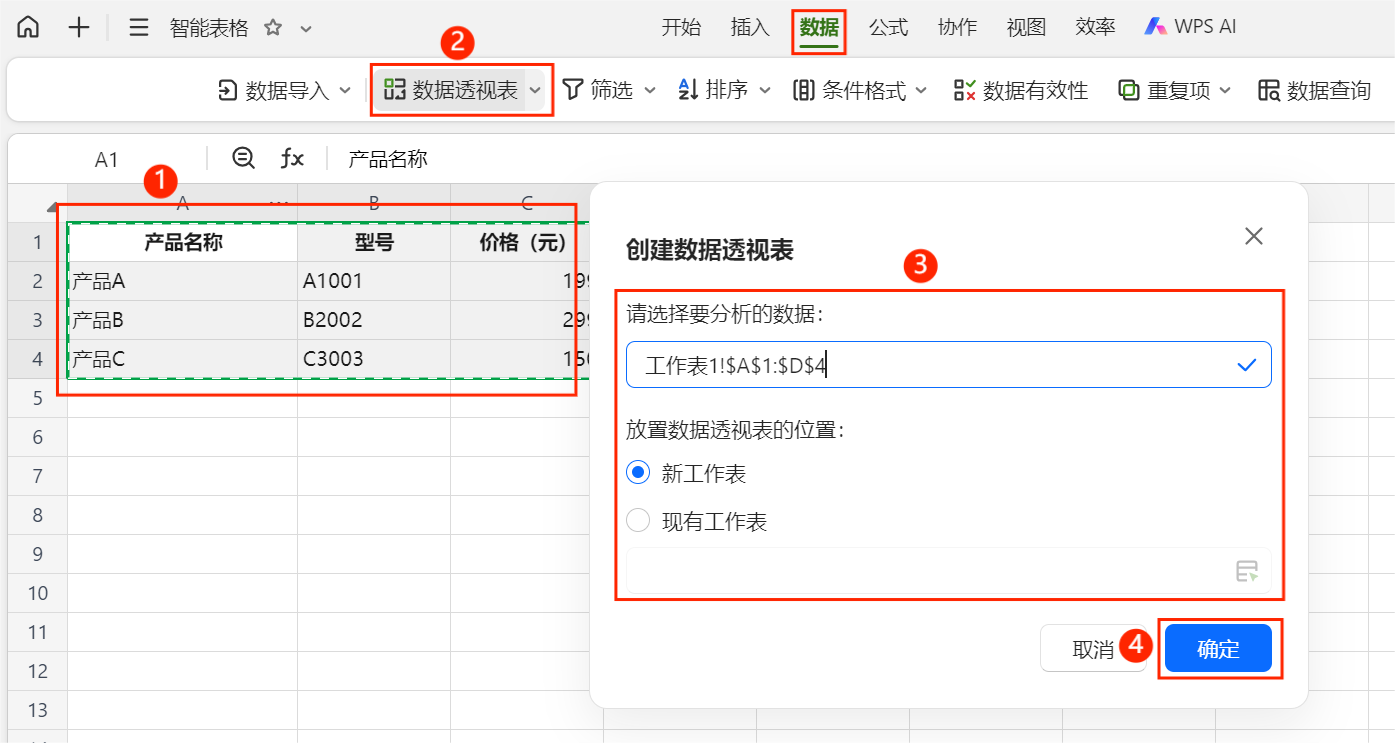This screenshot has height=743, width=1395.
Task: Expand the 数据透视表 dropdown arrow
Action: point(536,91)
